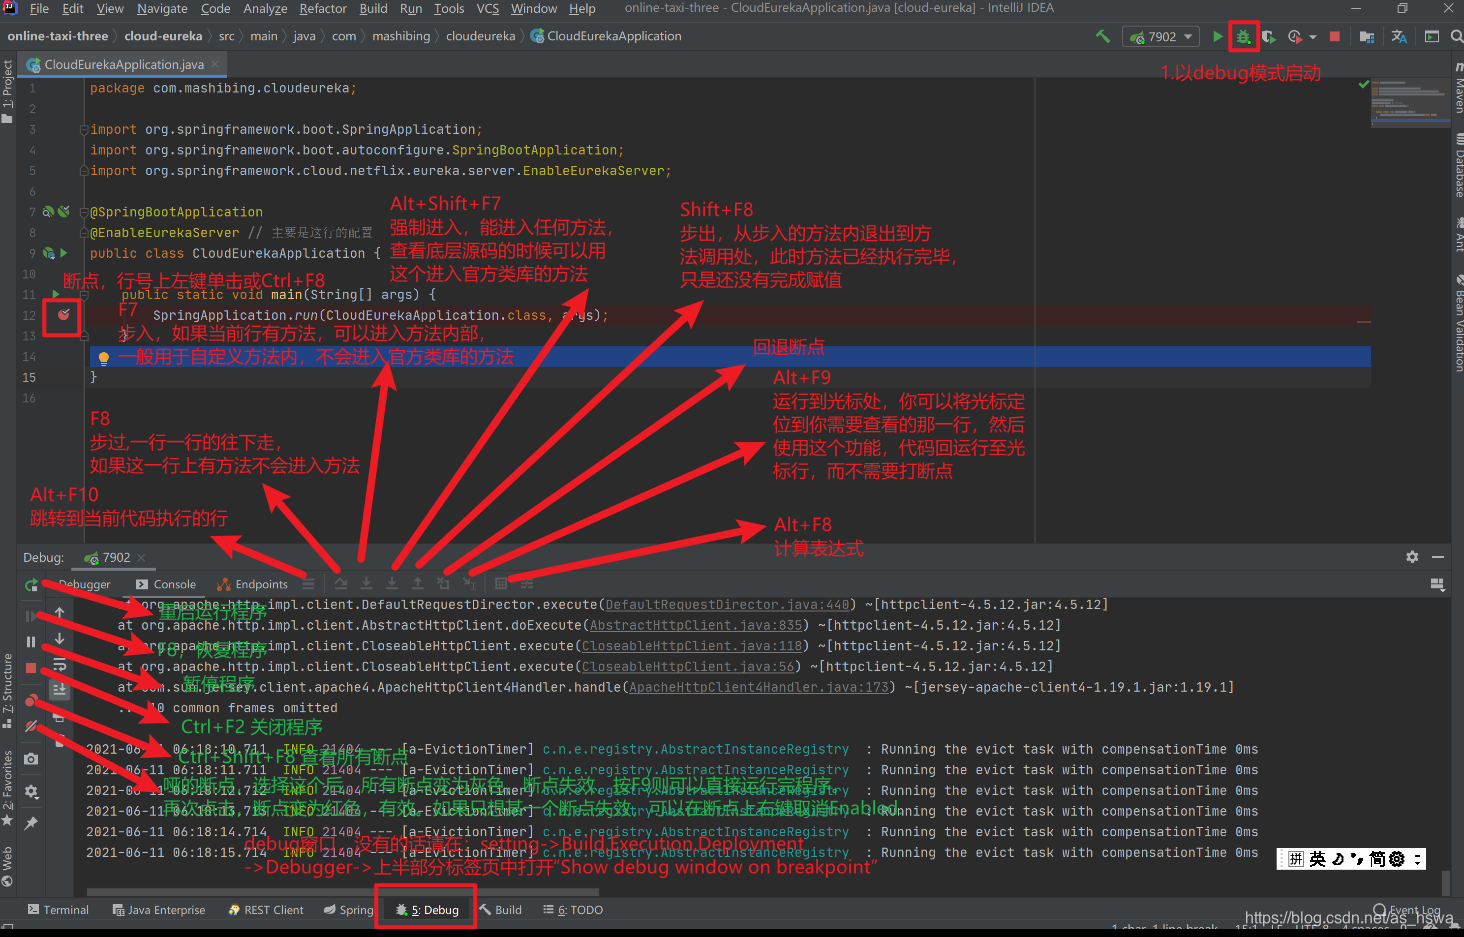Click the Search Everywhere magnifier
This screenshot has height=937, width=1464.
tap(1457, 36)
